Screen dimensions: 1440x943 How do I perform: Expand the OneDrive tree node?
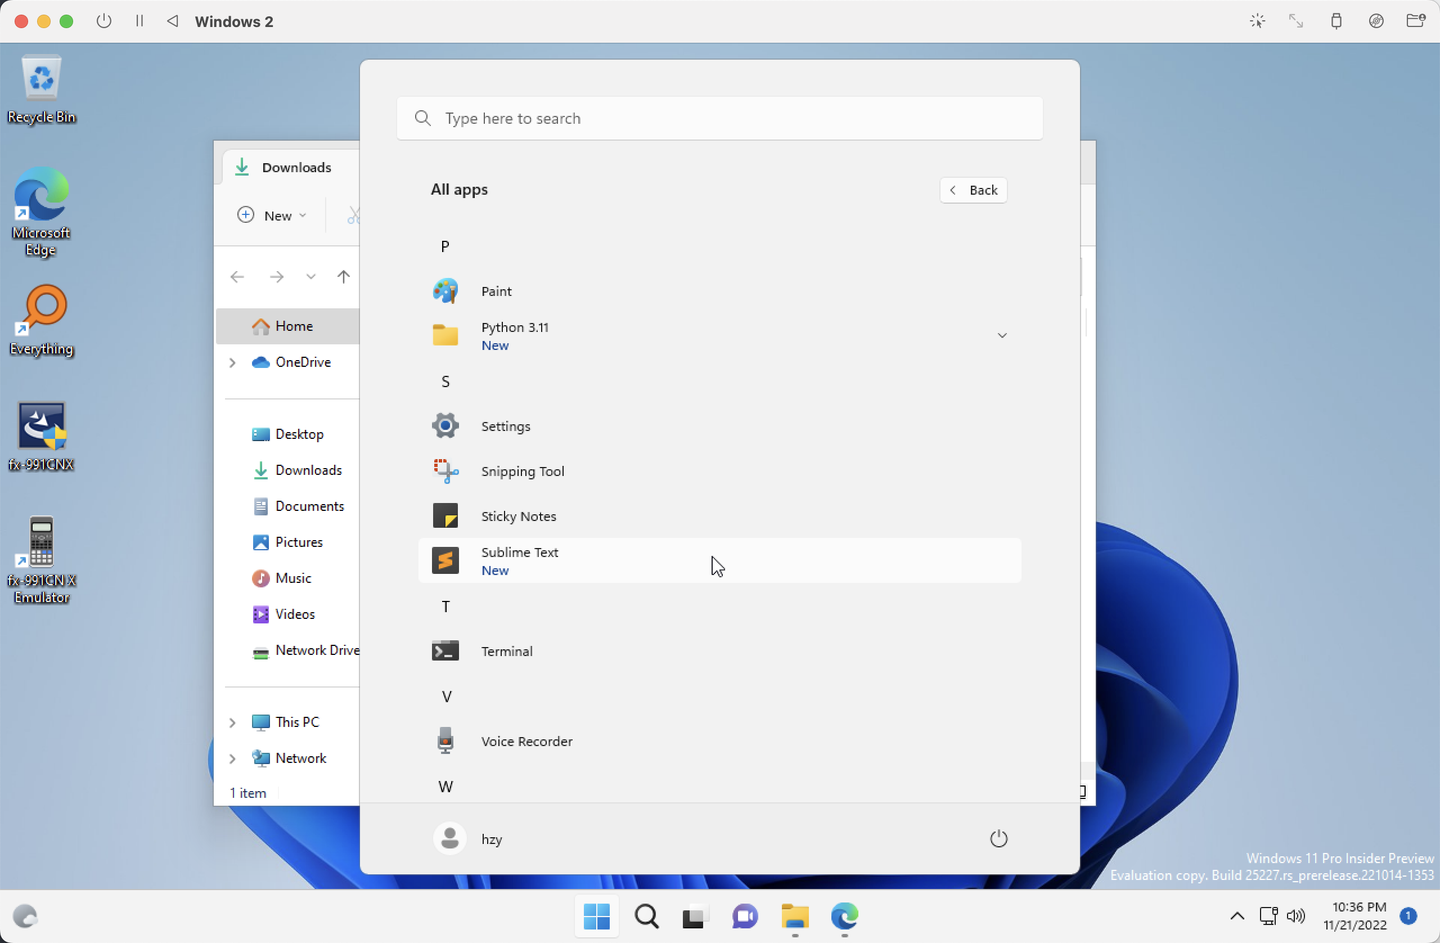pyautogui.click(x=233, y=362)
